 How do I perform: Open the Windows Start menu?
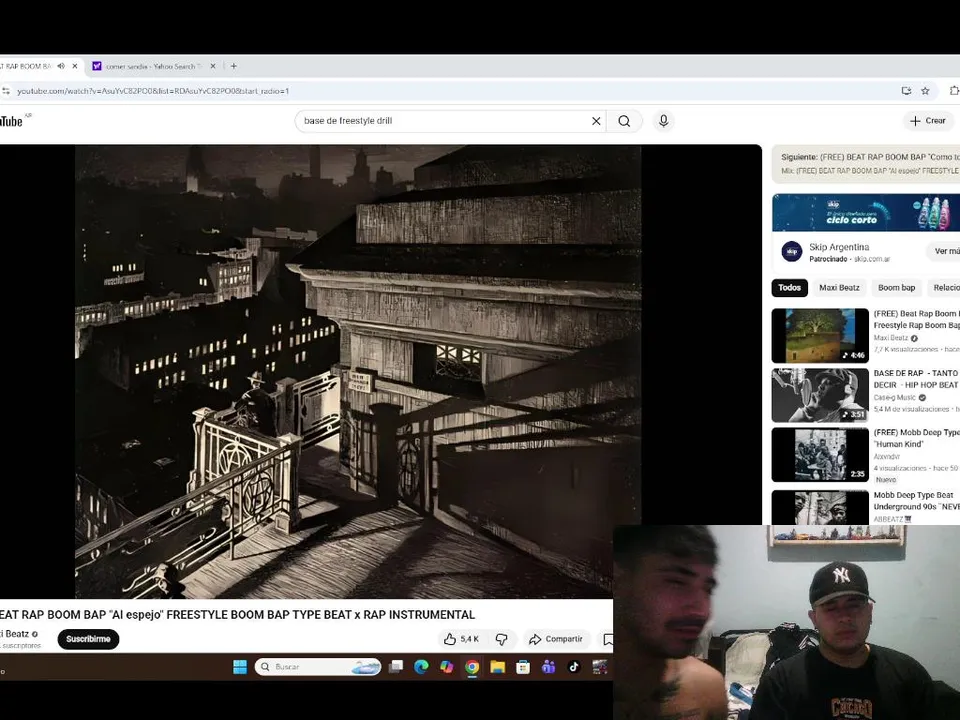coord(240,667)
